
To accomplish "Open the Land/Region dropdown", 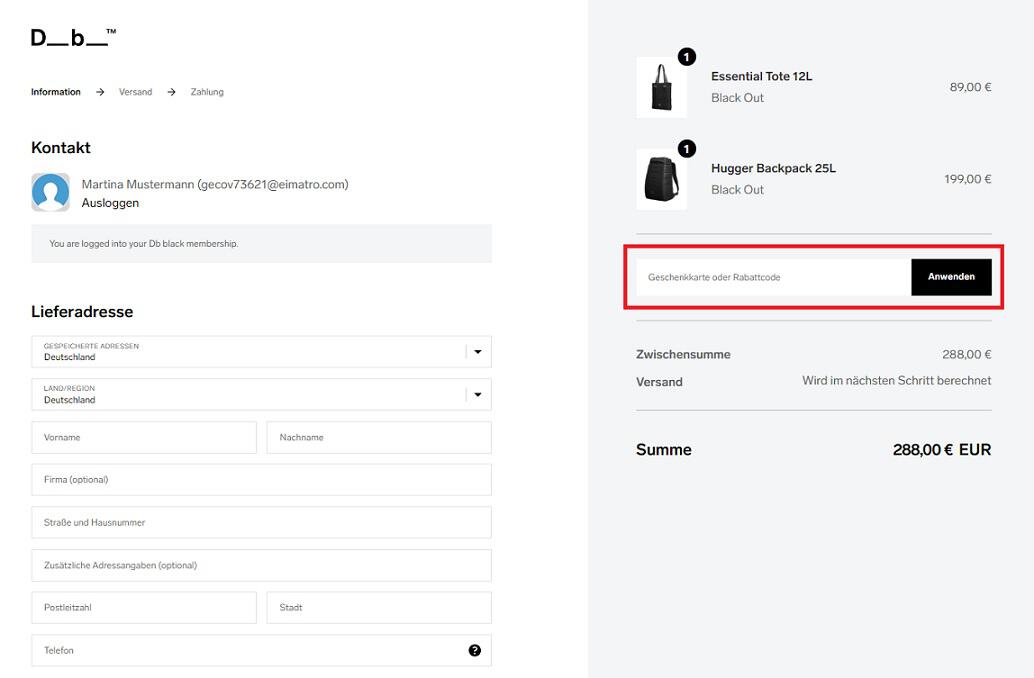I will 261,394.
